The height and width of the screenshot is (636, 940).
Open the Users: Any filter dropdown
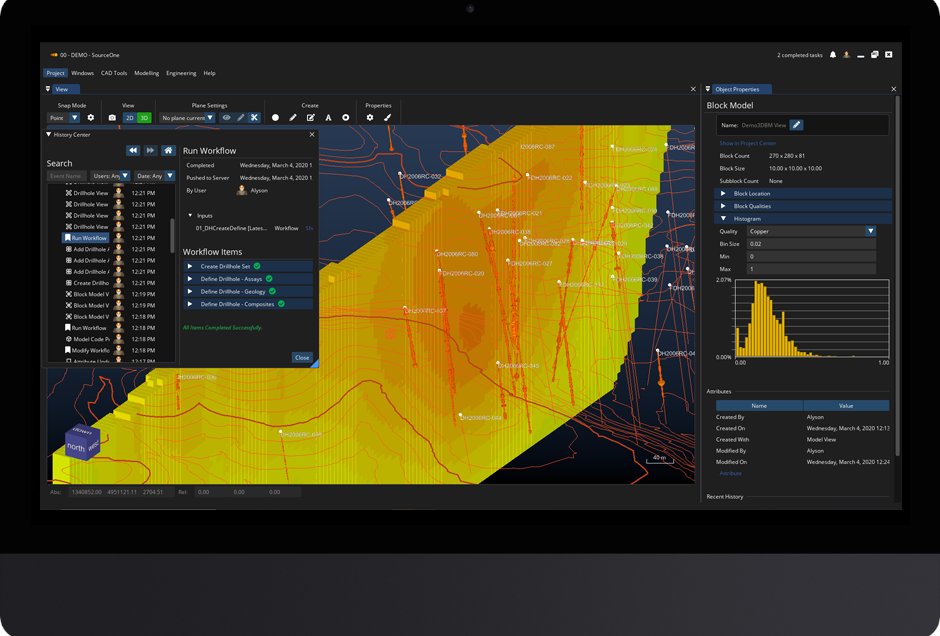pos(111,176)
